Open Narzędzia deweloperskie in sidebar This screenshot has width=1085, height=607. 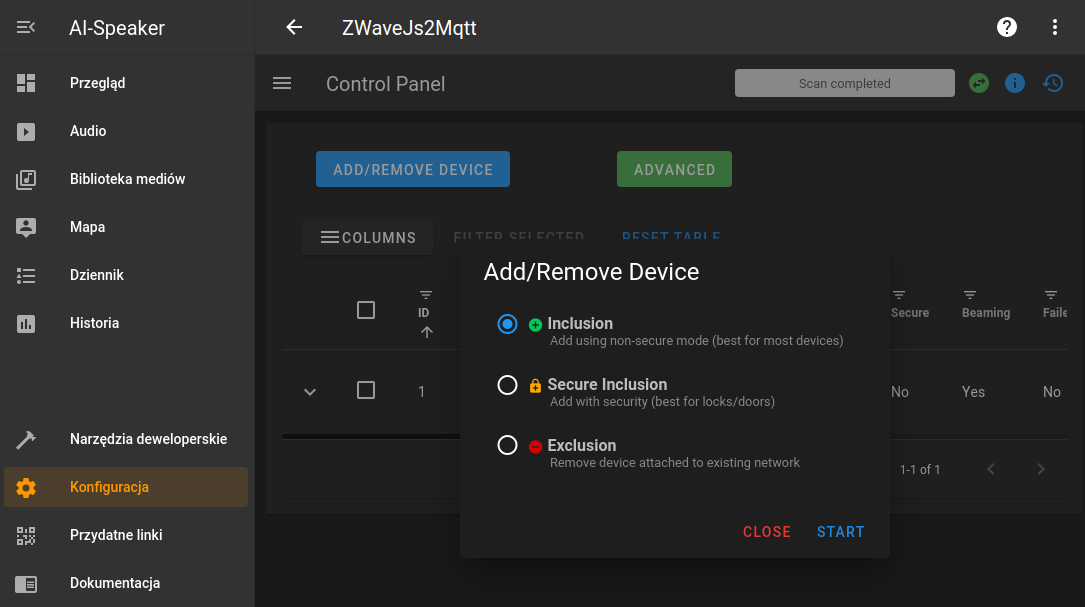pos(127,439)
